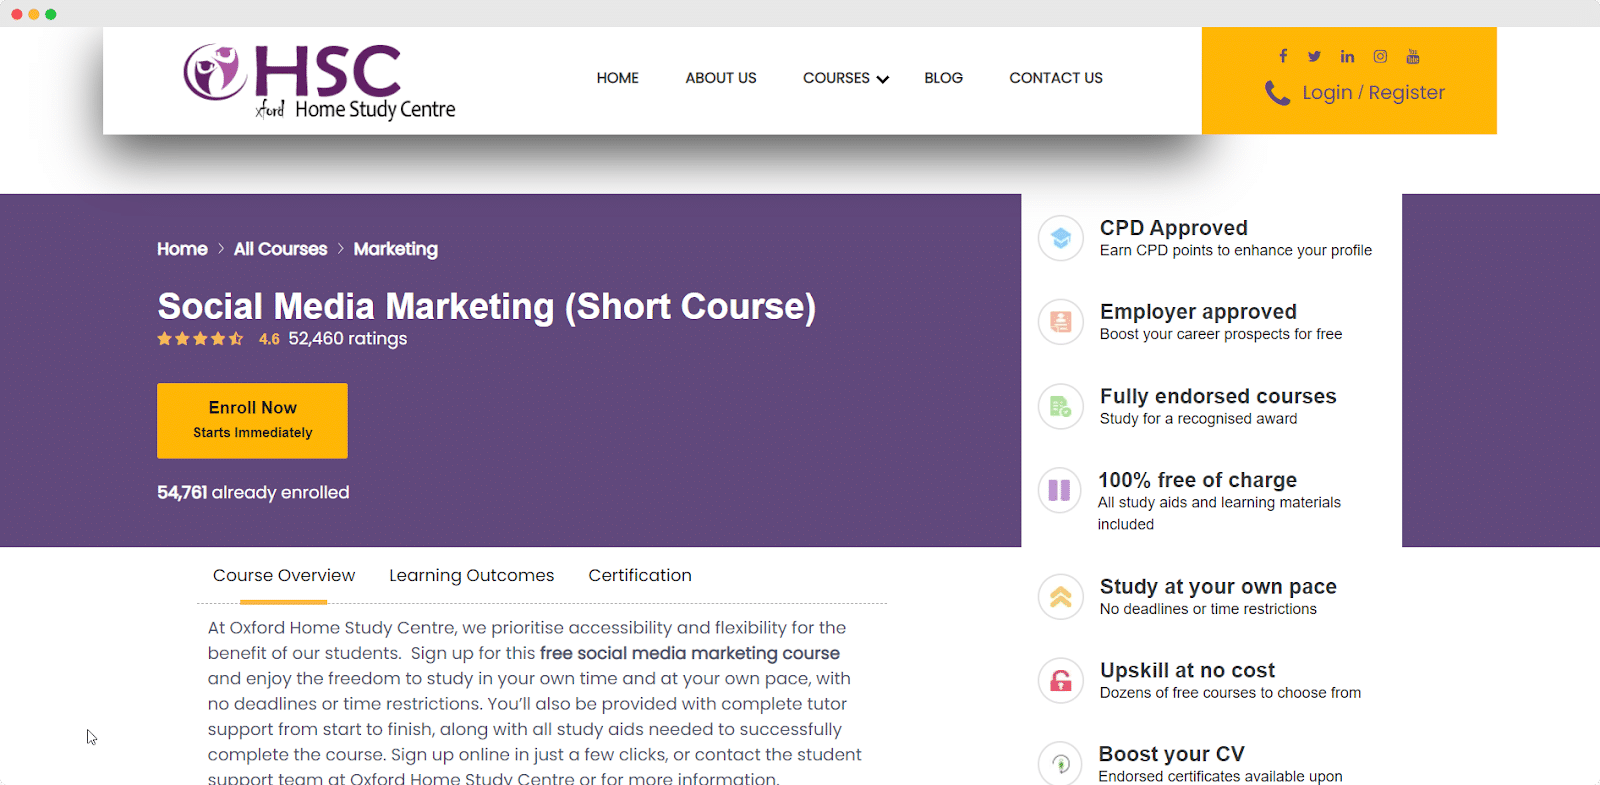Click the 100% free of charge heading
This screenshot has width=1600, height=785.
click(x=1197, y=480)
